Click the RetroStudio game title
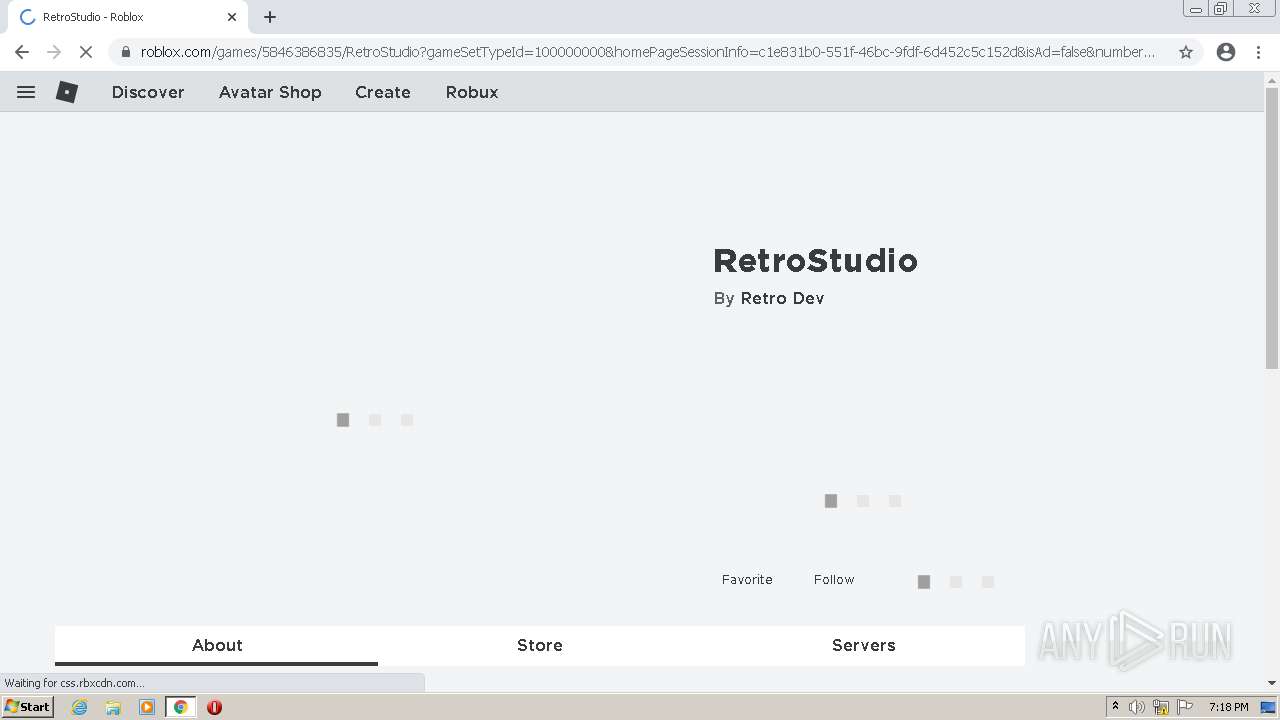 pos(815,261)
